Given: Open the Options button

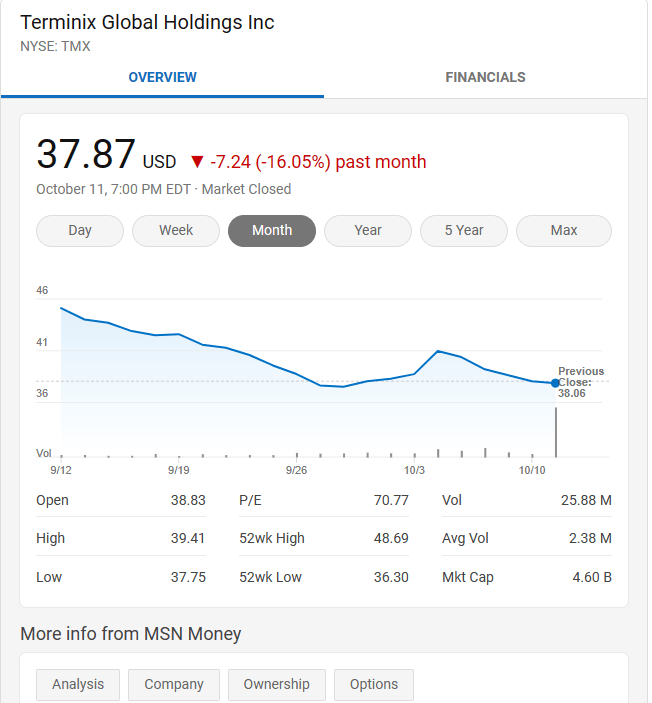Looking at the screenshot, I should tap(374, 685).
